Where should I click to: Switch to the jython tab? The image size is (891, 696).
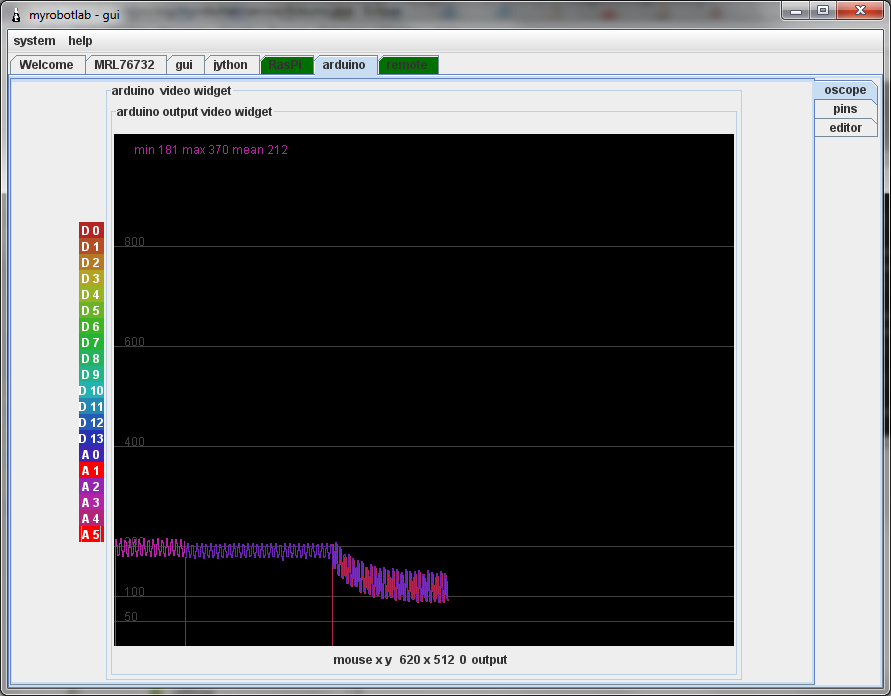(230, 65)
